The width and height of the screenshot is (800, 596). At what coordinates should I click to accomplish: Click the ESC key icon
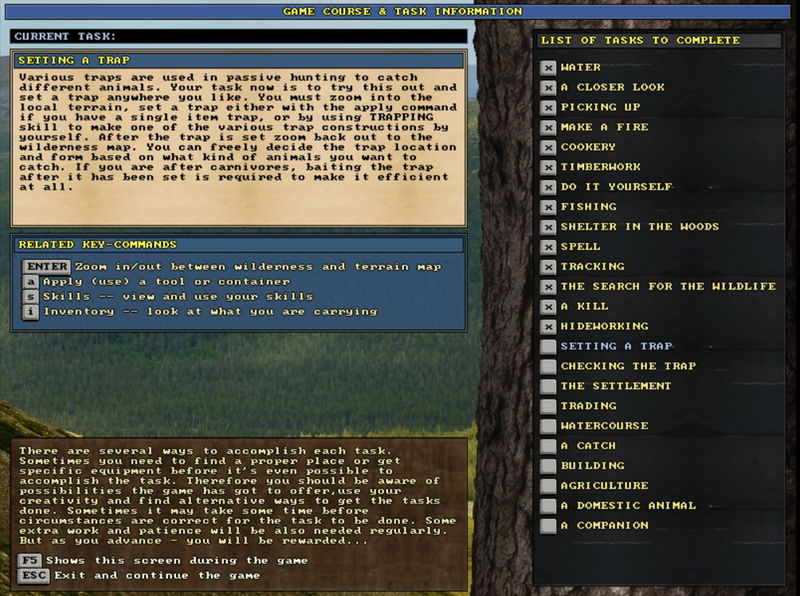tap(33, 576)
